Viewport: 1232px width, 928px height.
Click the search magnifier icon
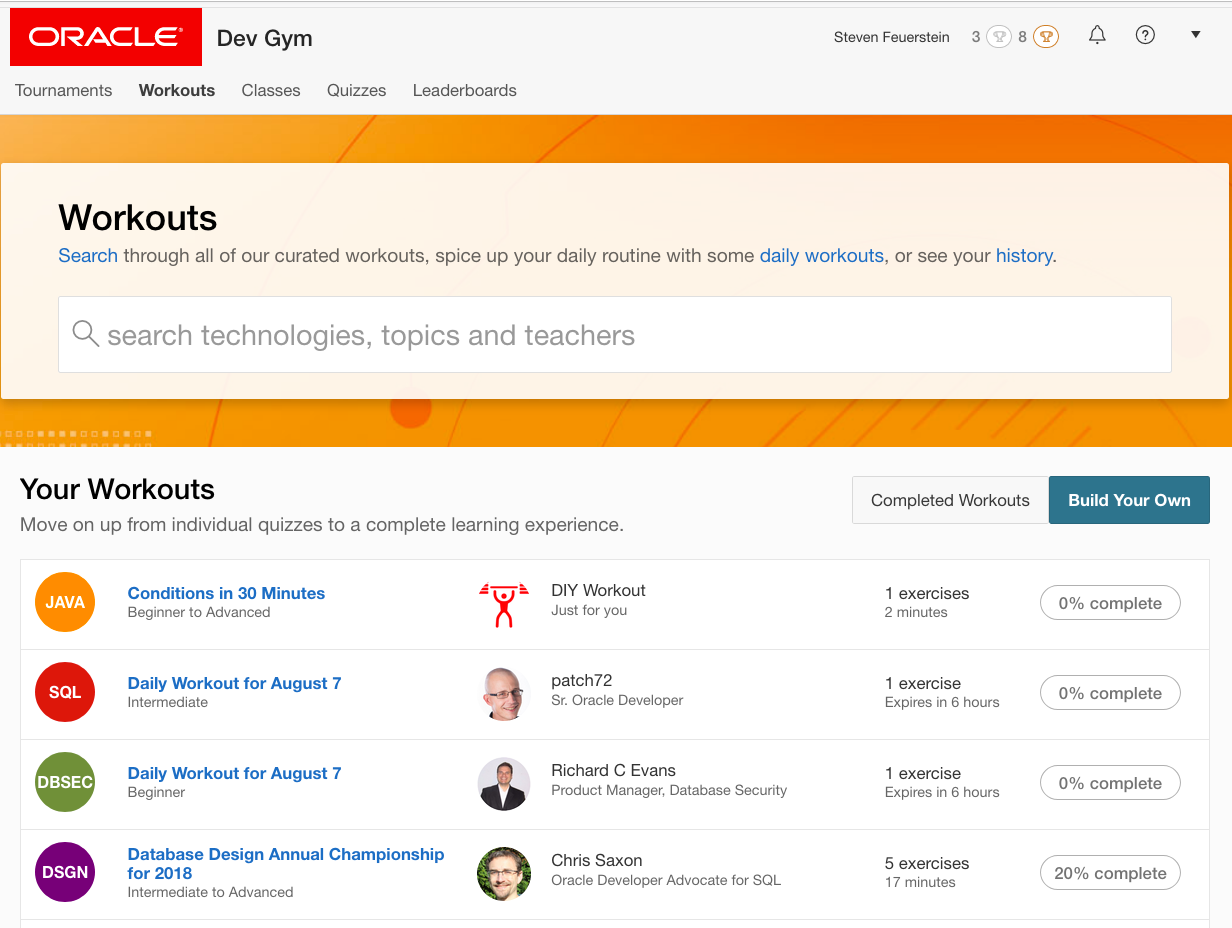pyautogui.click(x=86, y=334)
